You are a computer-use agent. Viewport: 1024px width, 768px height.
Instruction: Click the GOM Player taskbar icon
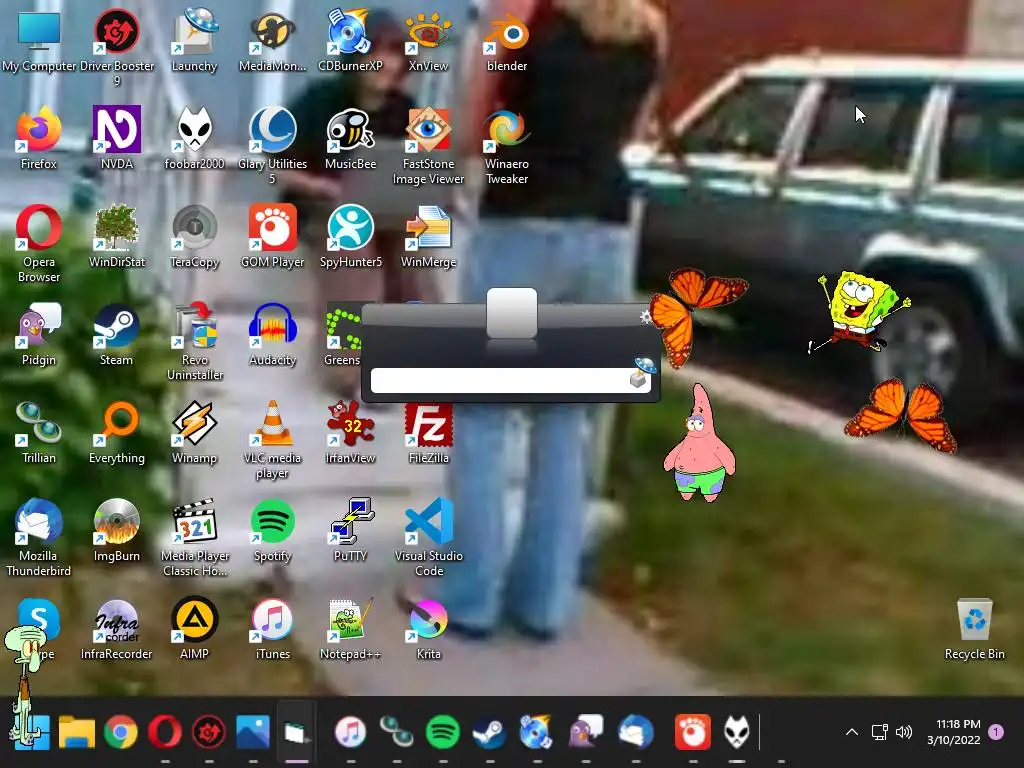692,731
